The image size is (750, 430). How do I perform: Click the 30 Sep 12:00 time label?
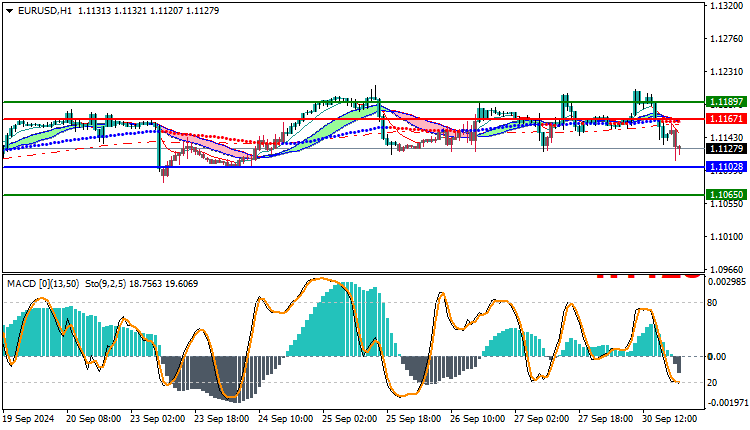click(670, 419)
